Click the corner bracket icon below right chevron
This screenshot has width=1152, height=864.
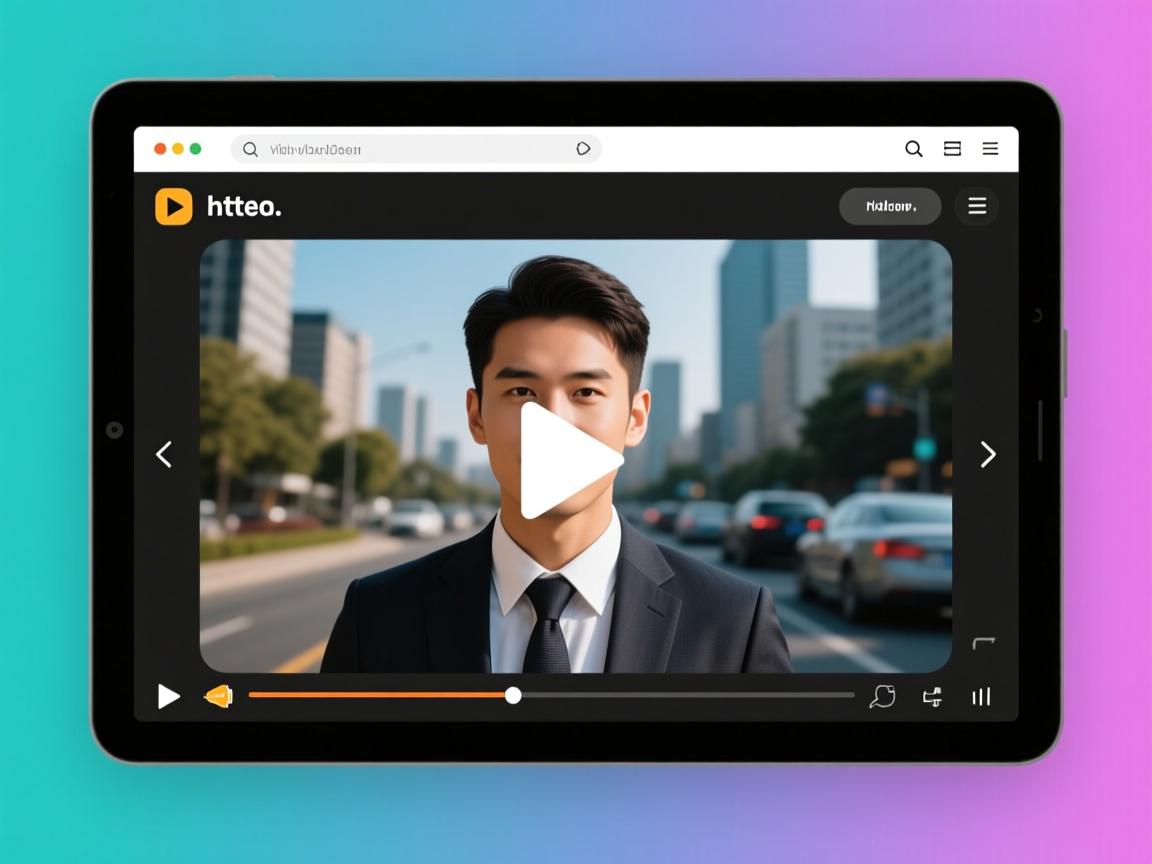click(983, 643)
